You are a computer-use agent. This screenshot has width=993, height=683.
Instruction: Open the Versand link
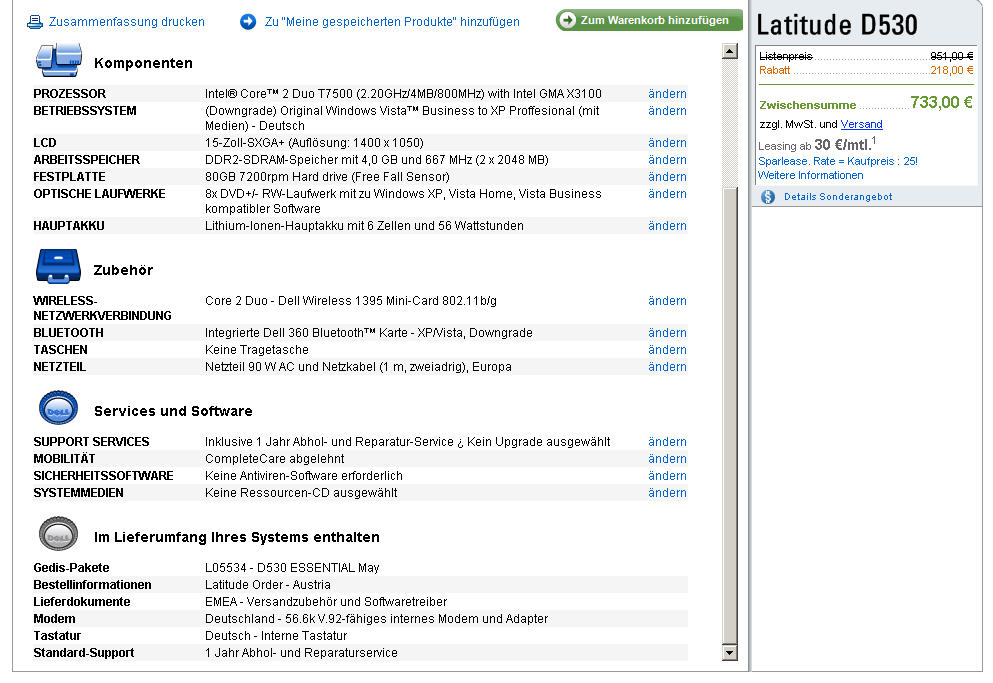pos(861,124)
